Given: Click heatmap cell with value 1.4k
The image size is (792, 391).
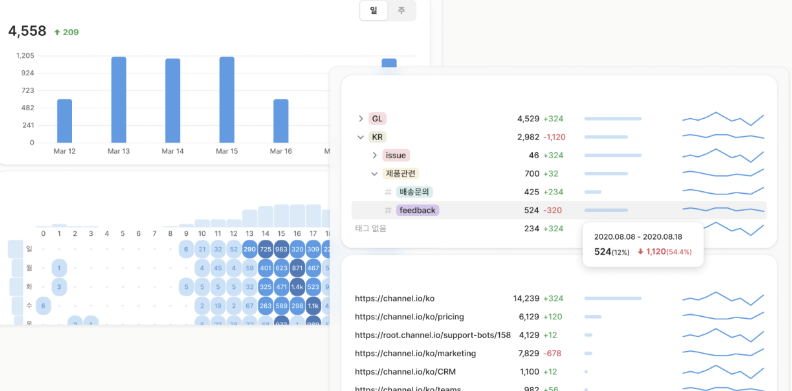Looking at the screenshot, I should click(298, 286).
